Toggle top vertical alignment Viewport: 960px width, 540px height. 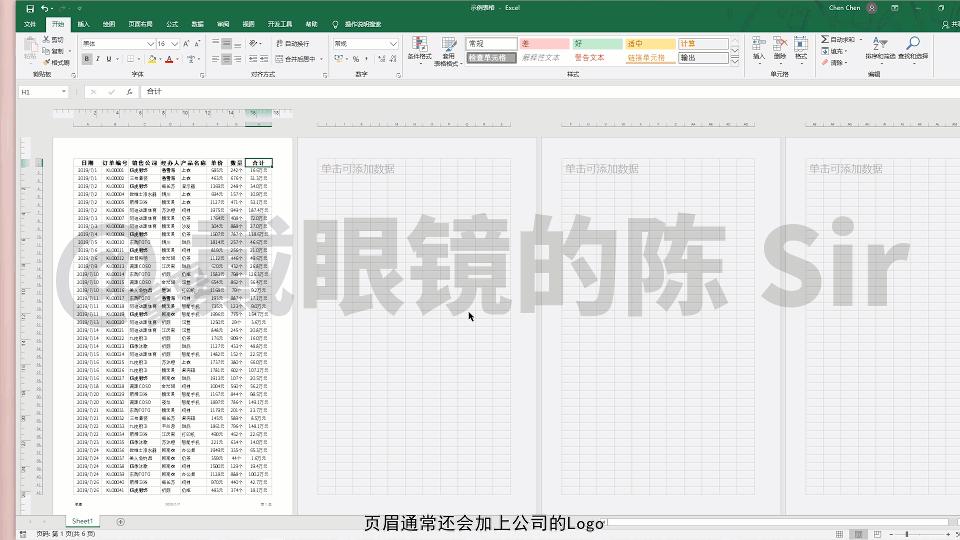click(216, 43)
